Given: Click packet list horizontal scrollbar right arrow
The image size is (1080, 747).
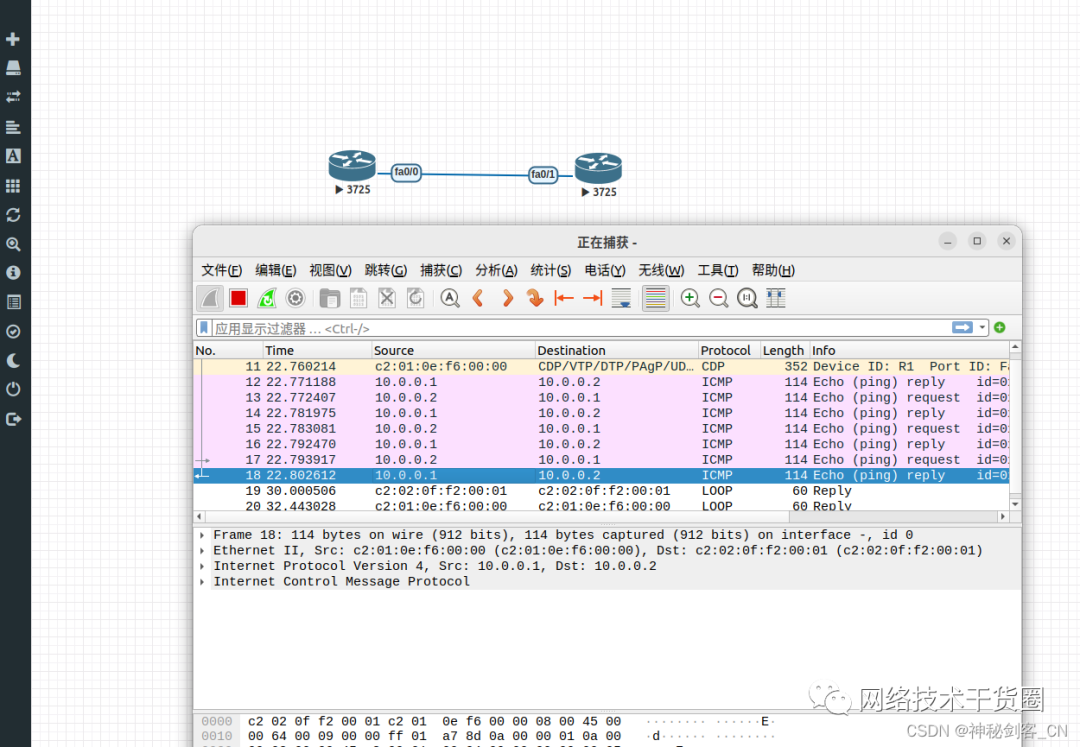Looking at the screenshot, I should coord(1003,516).
